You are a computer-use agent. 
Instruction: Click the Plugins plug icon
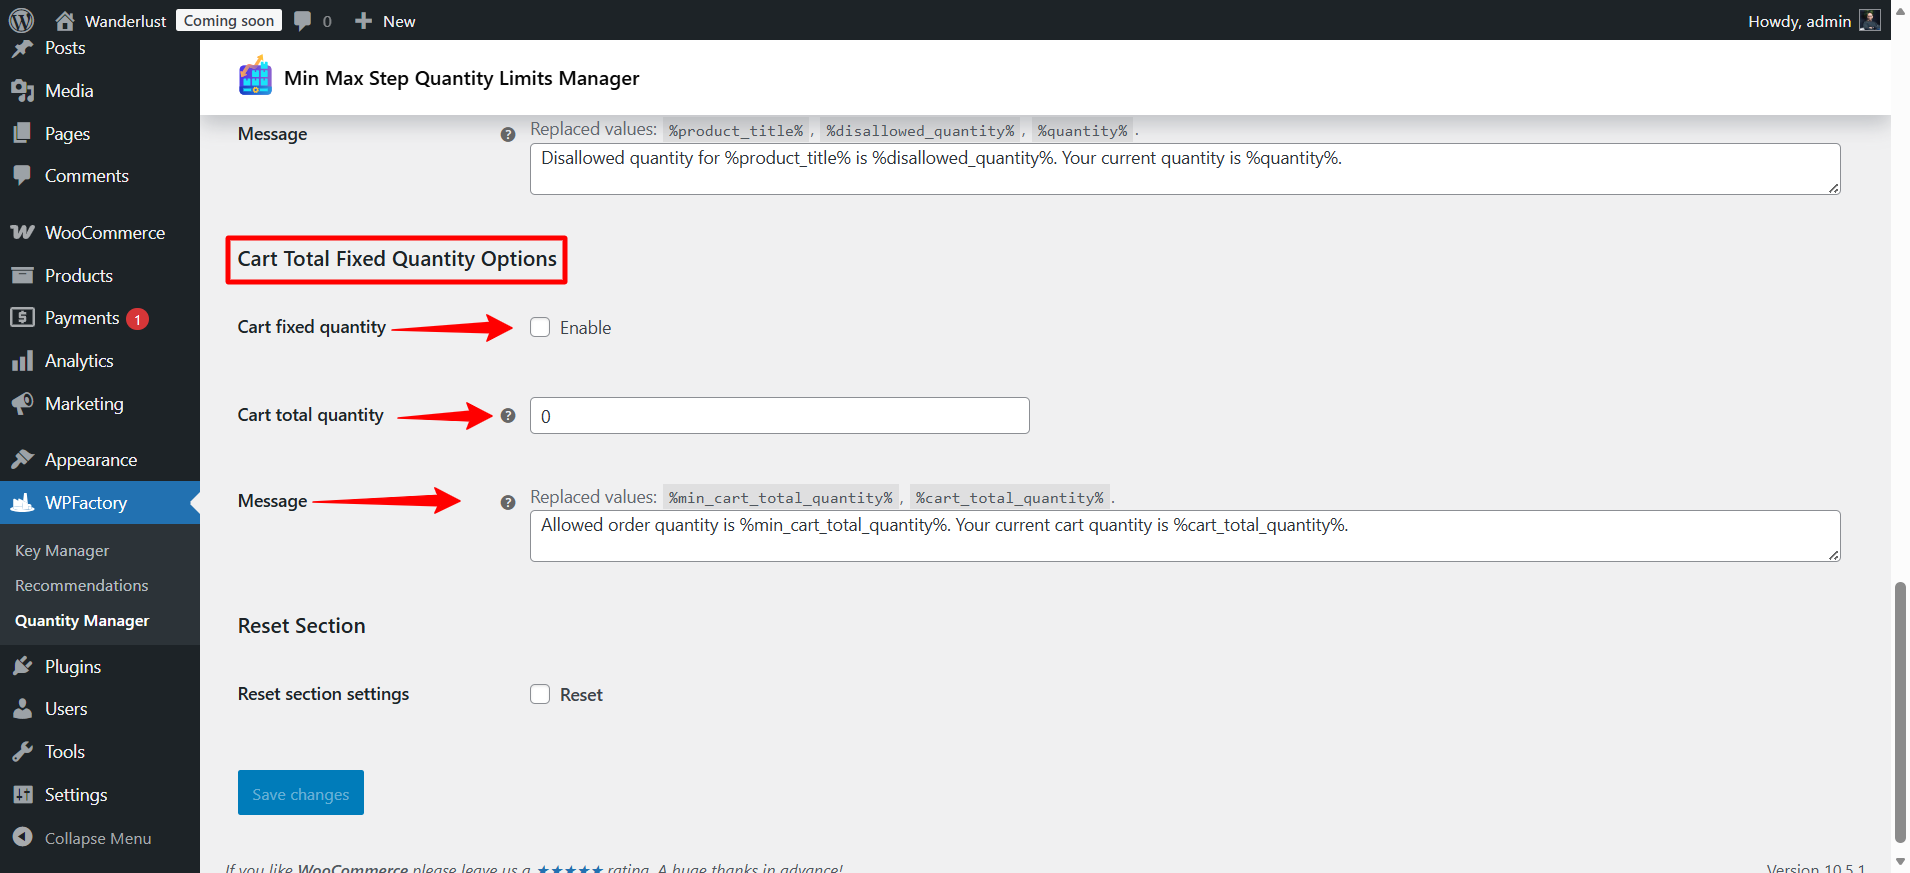[22, 666]
